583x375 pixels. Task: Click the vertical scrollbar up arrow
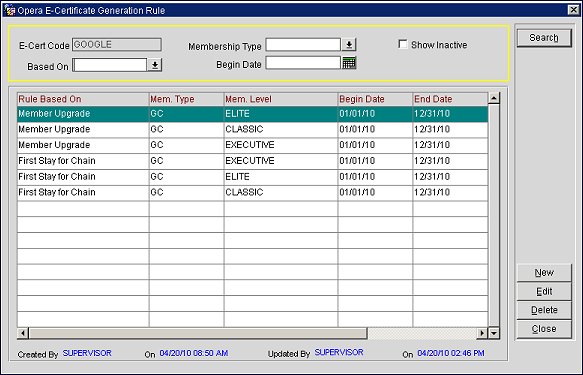pos(494,98)
